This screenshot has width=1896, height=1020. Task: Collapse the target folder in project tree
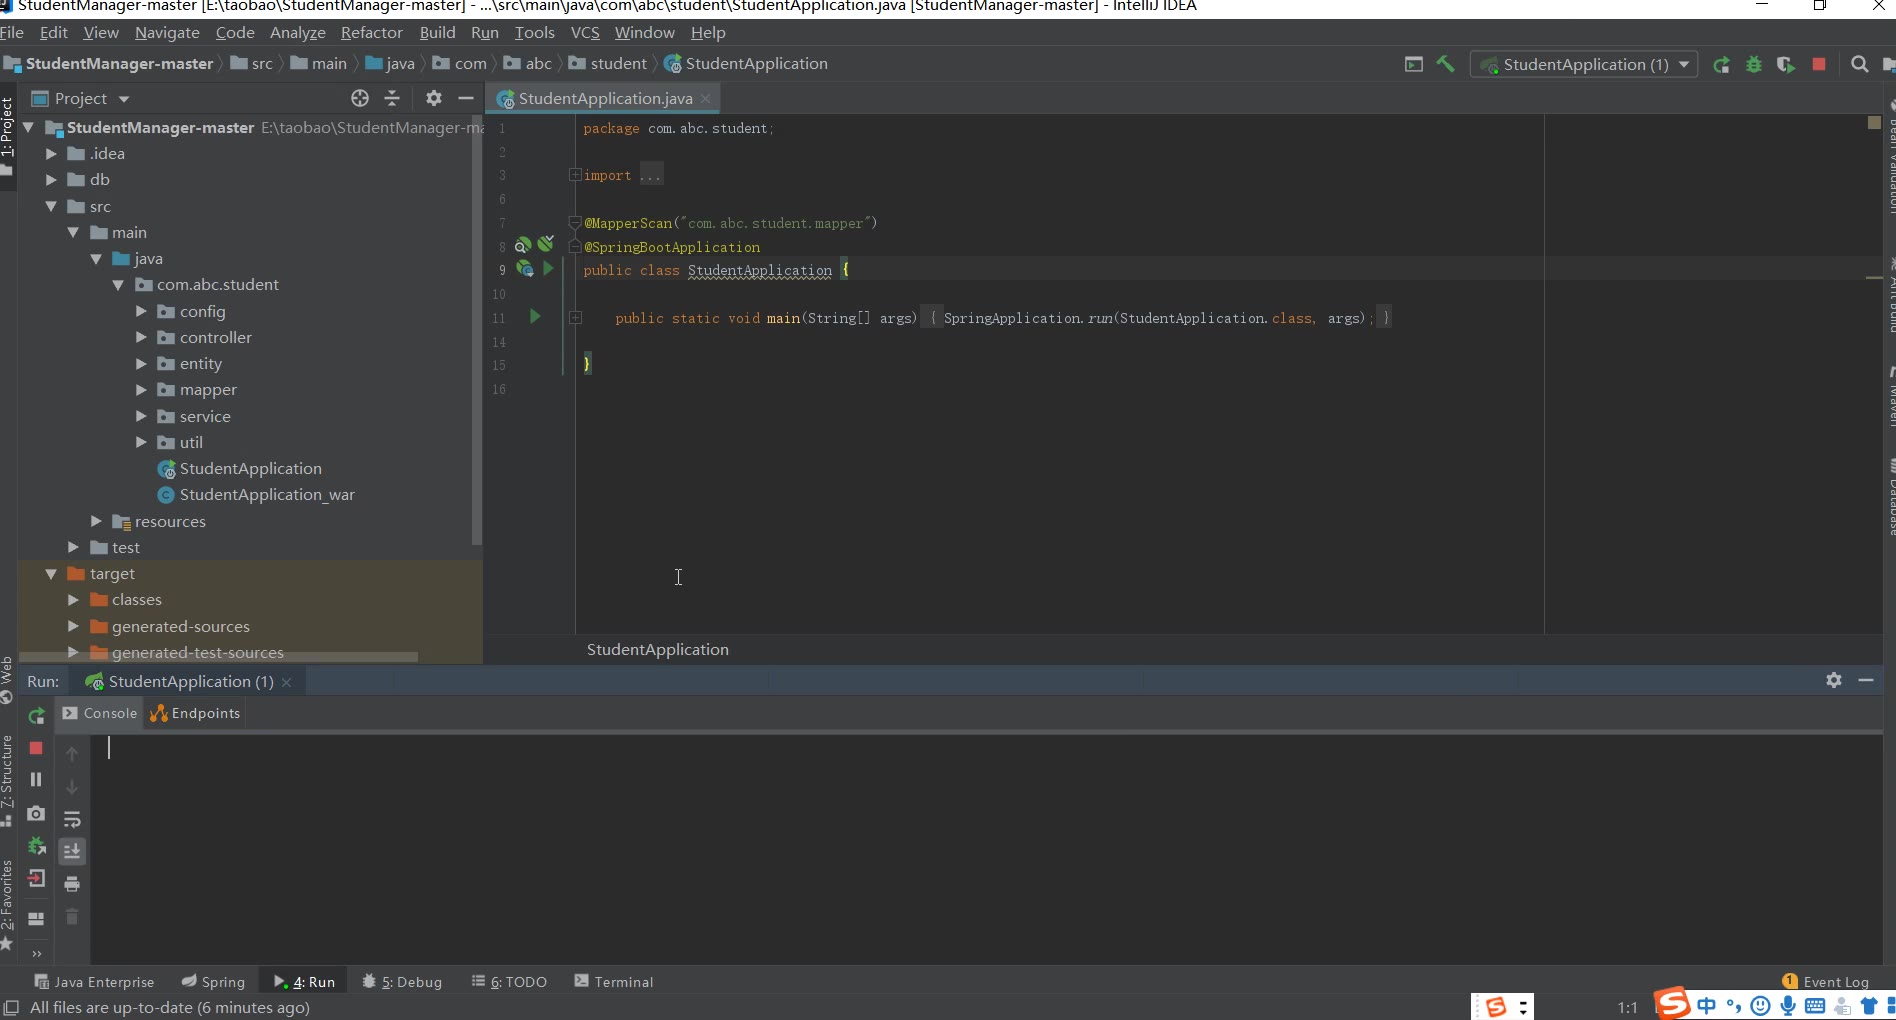tap(51, 574)
